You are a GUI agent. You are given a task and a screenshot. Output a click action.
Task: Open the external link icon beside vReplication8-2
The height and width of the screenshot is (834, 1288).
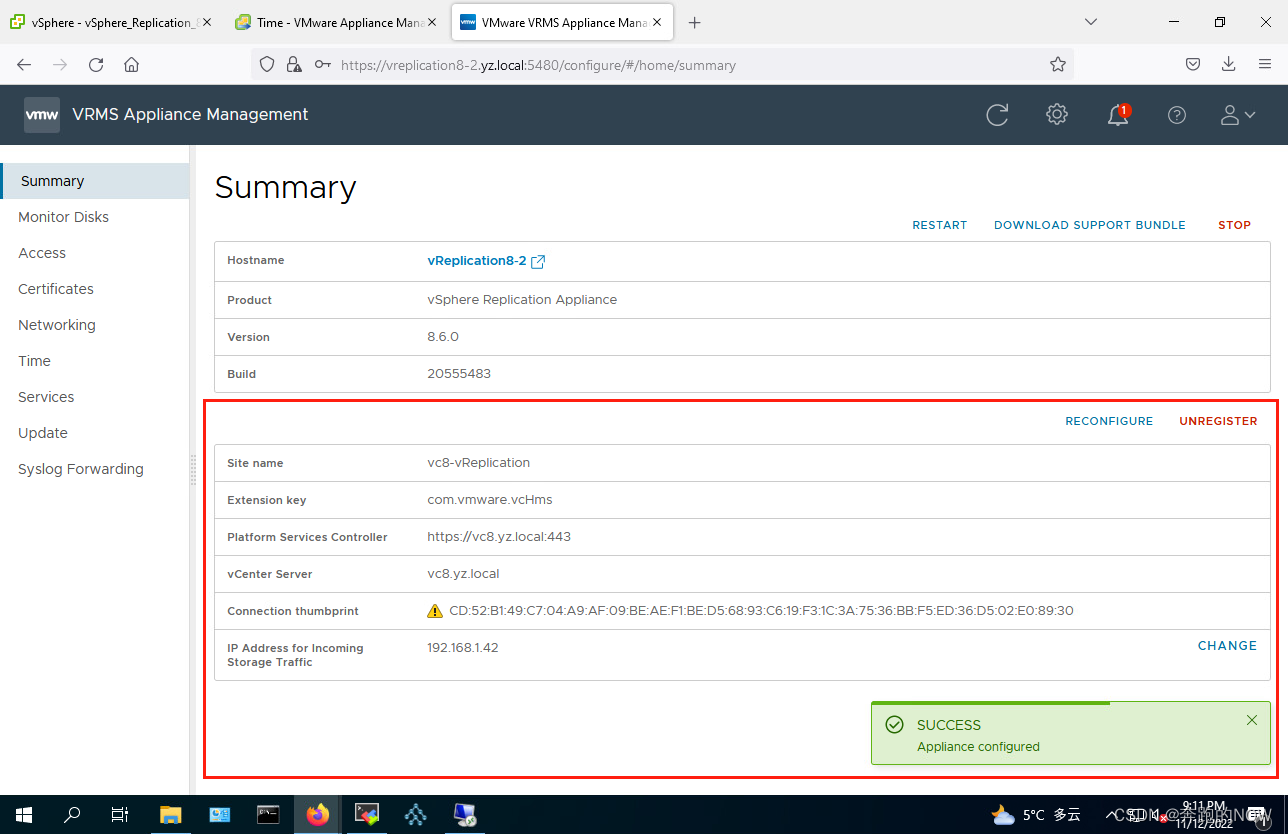(538, 262)
